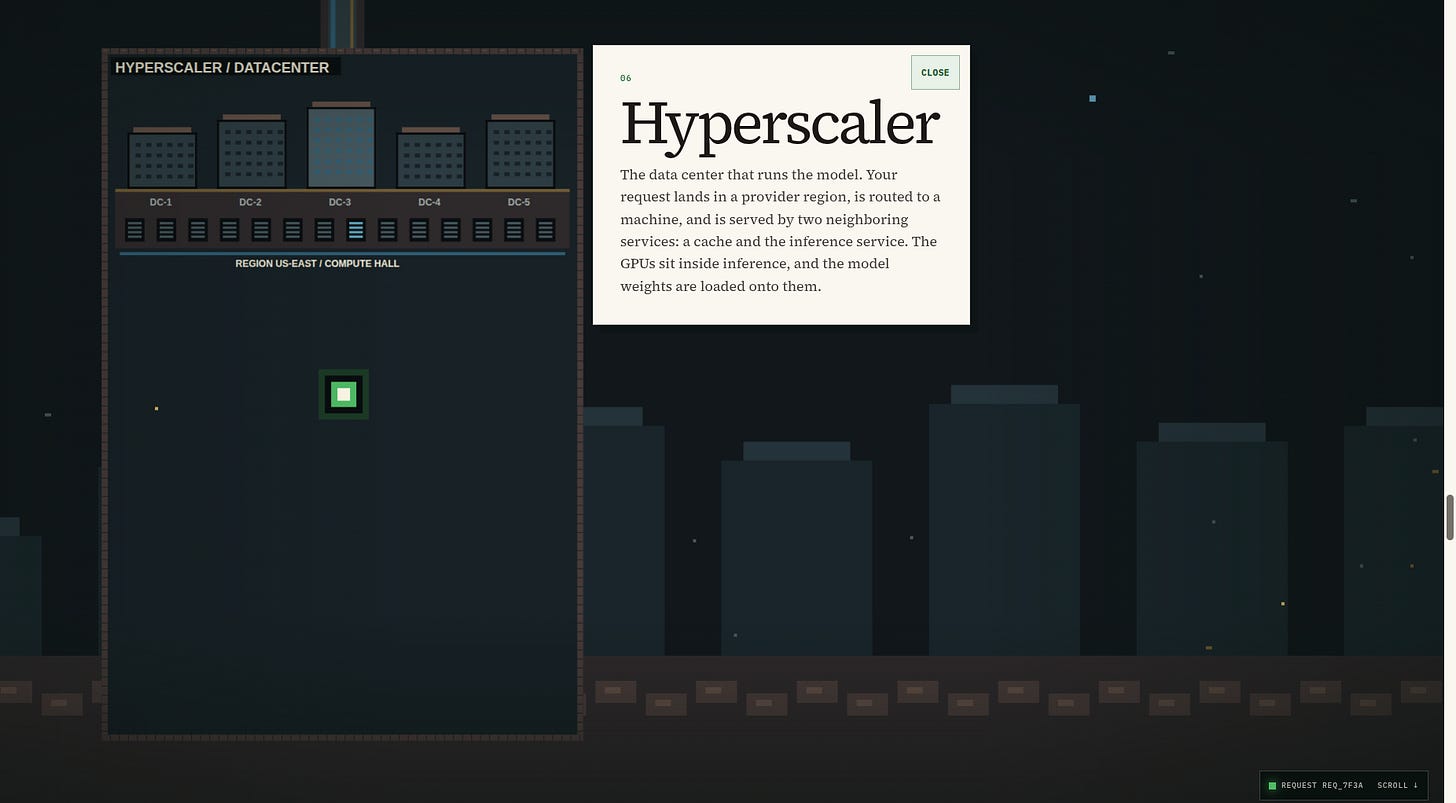Click the 06 step number
Image resolution: width=1456 pixels, height=803 pixels.
click(626, 78)
